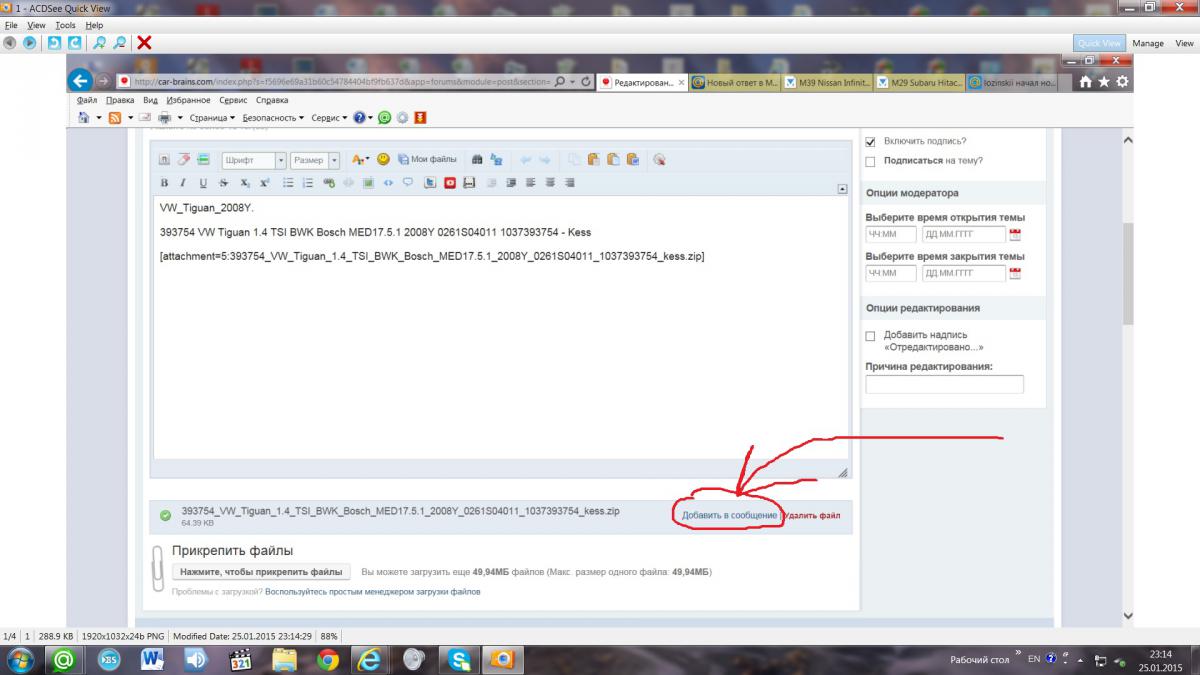Open the 'Страница' dropdown in browser toolbar
The width and height of the screenshot is (1200, 675).
point(212,117)
